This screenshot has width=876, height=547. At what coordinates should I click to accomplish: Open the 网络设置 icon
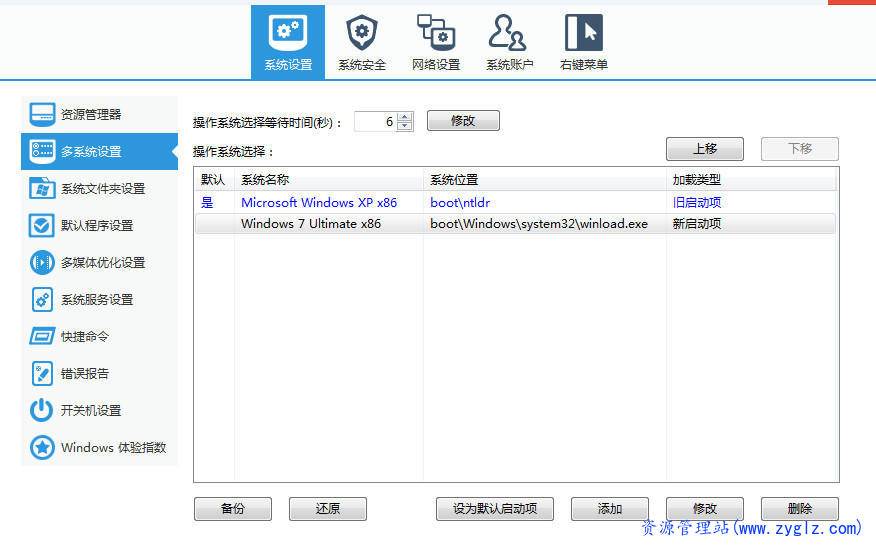[x=436, y=32]
